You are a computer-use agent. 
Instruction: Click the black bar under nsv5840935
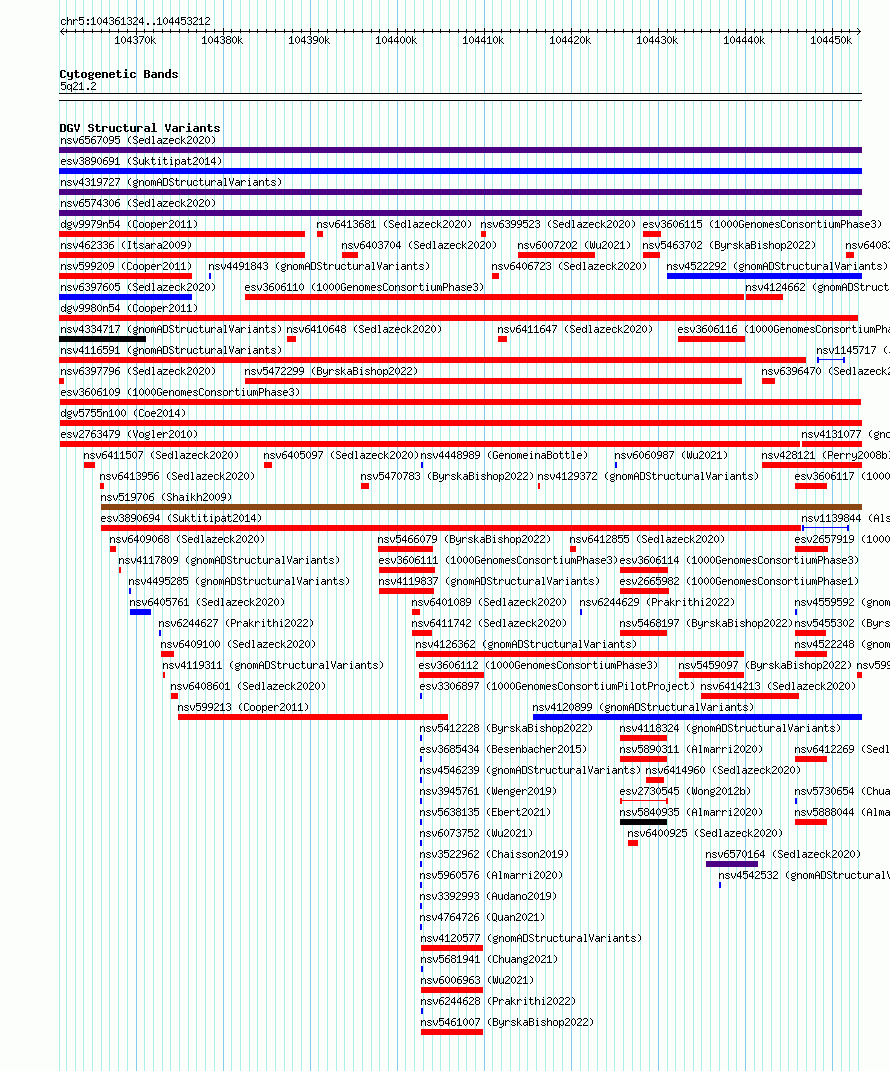click(643, 822)
